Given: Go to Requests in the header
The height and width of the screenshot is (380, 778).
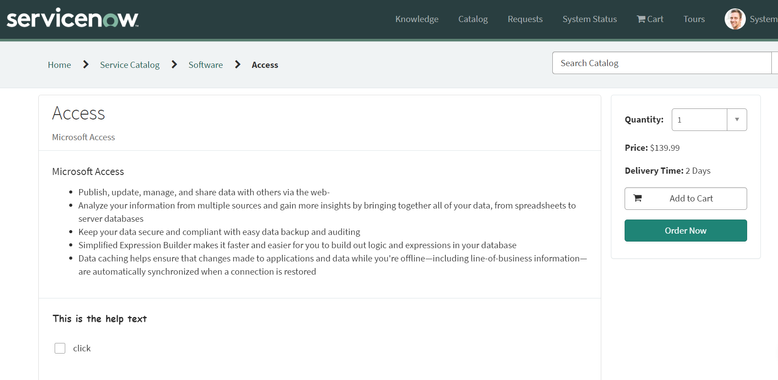Looking at the screenshot, I should point(525,19).
